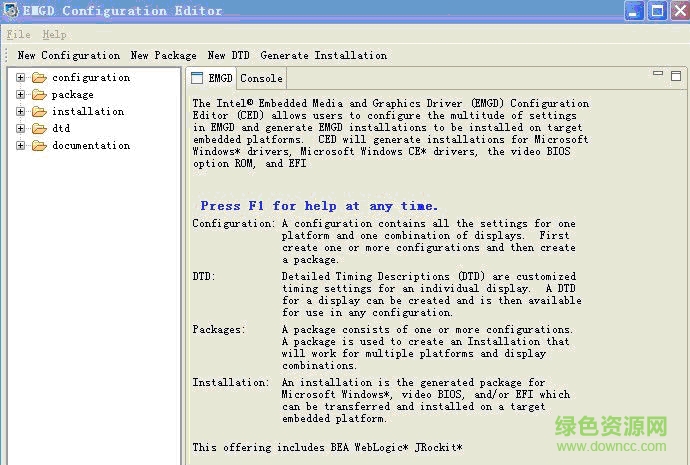Image resolution: width=690 pixels, height=465 pixels.
Task: Expand the package tree node
Action: click(20, 95)
